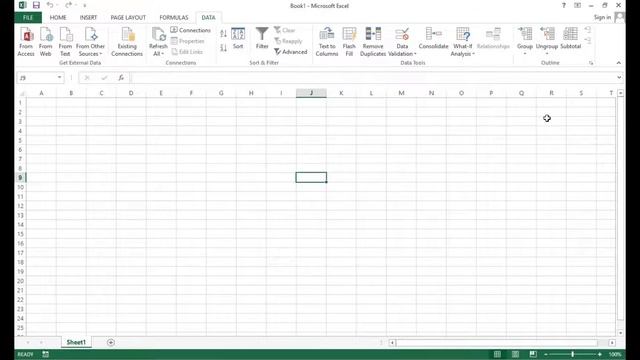
Task: Switch to Page Layout view
Action: click(516, 354)
